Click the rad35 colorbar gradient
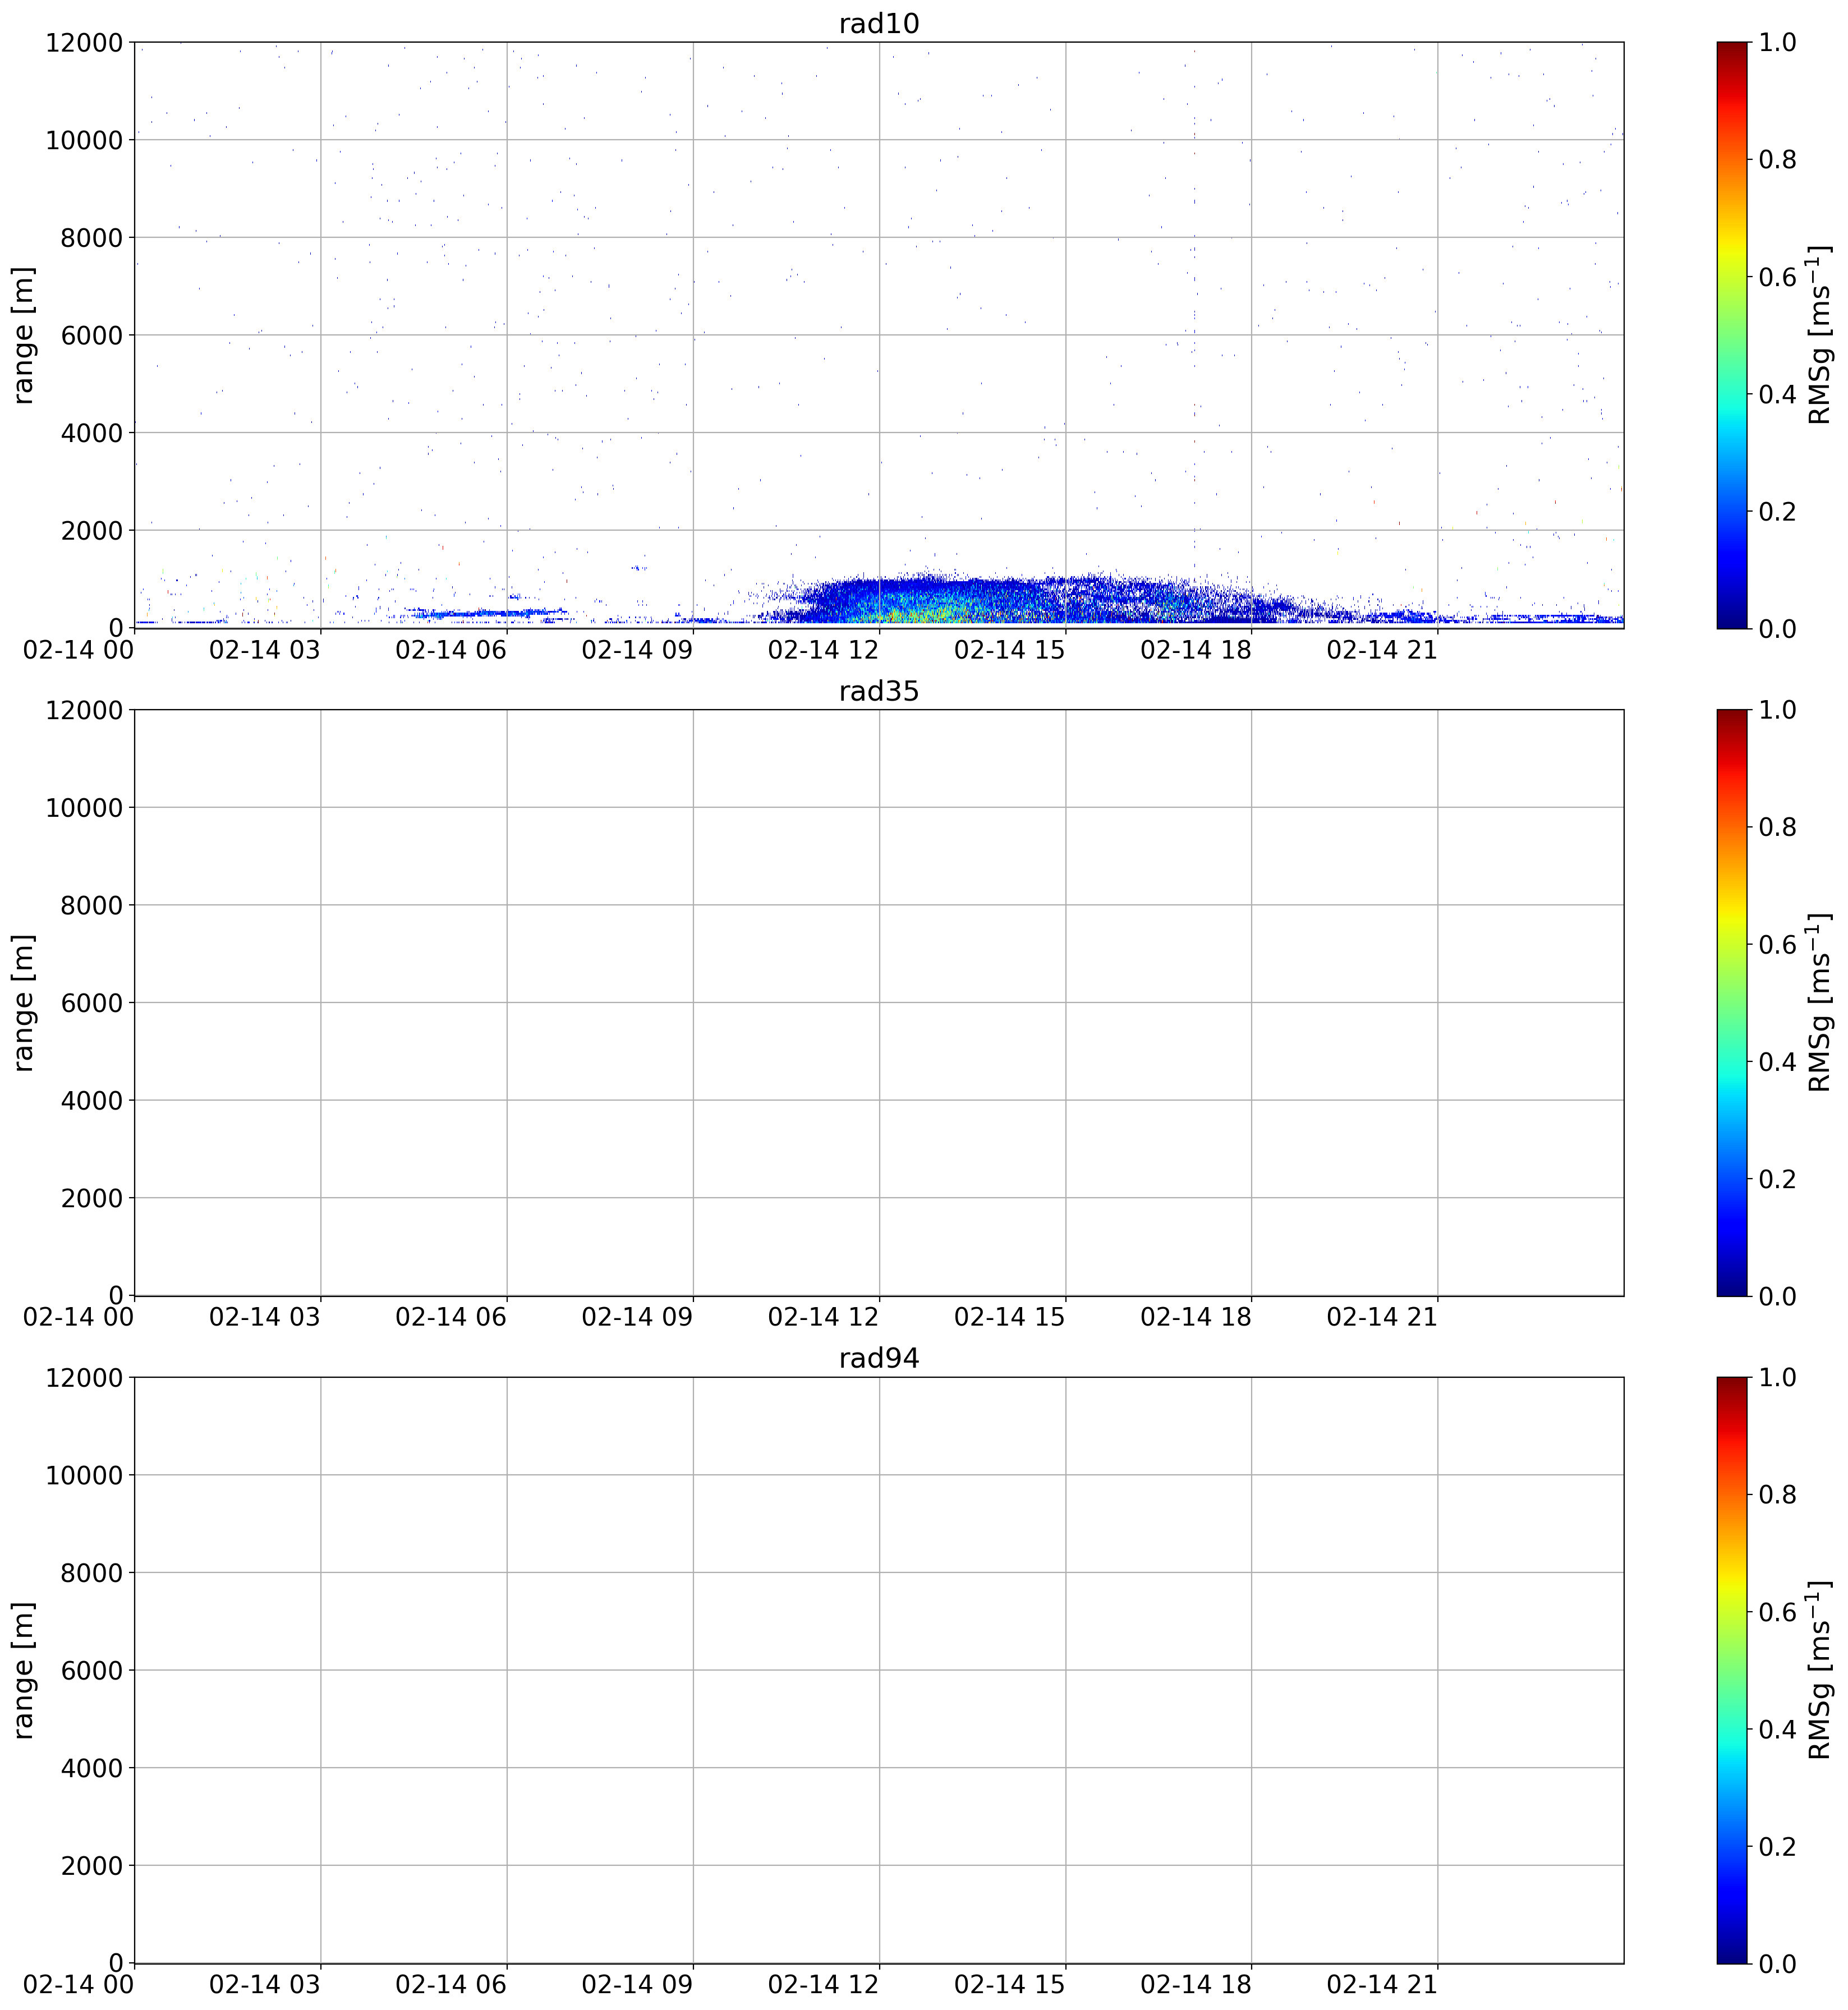1848x2010 pixels. pos(1732,1002)
